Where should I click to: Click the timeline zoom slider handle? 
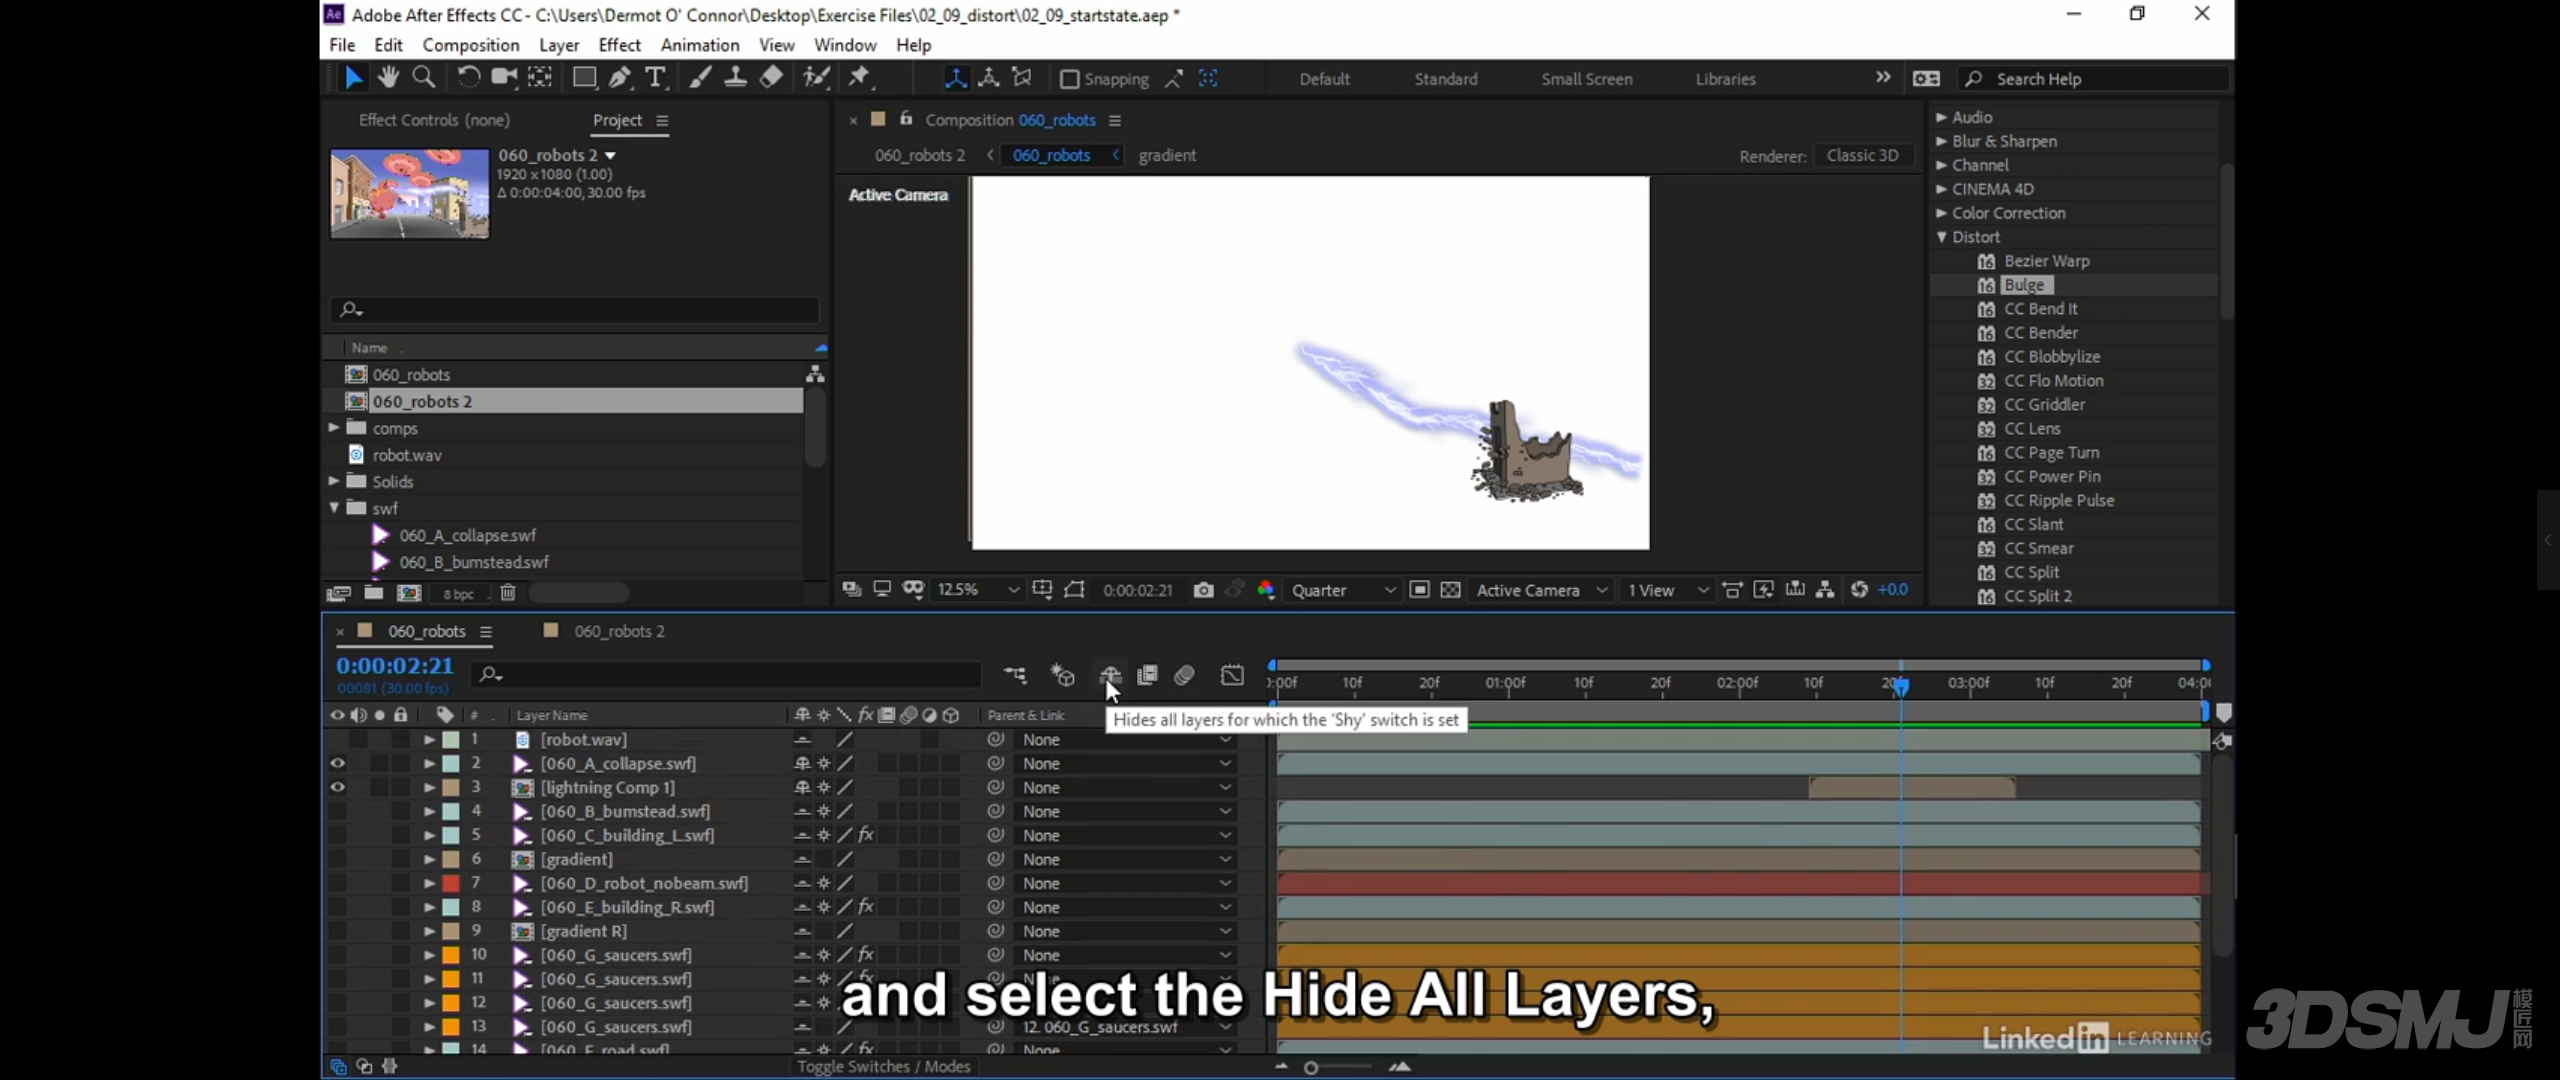pyautogui.click(x=1311, y=1068)
